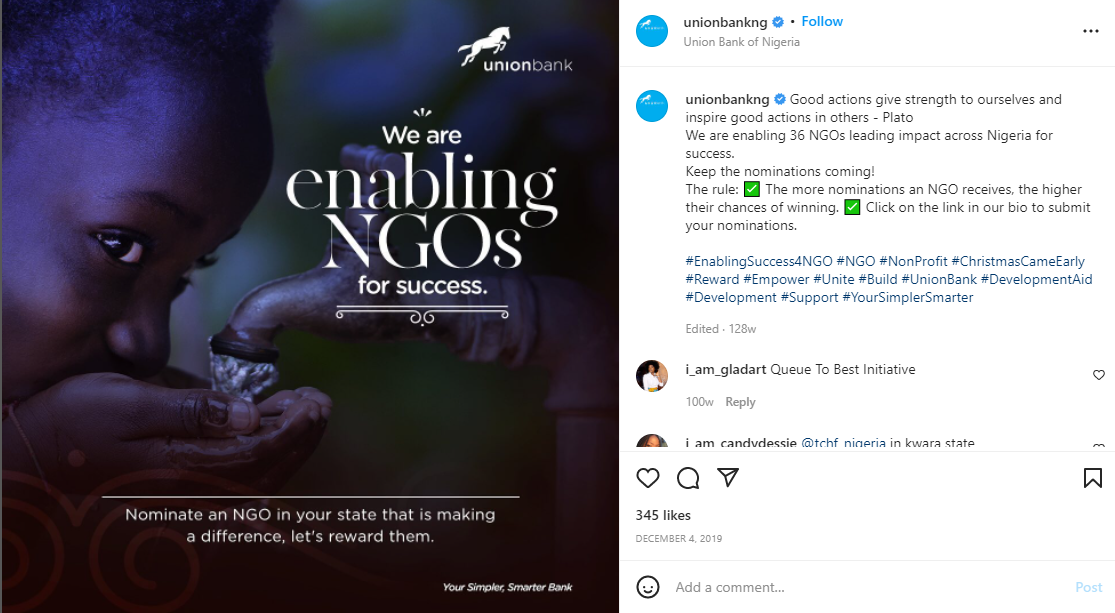
Task: Click the Follow button
Action: [822, 22]
